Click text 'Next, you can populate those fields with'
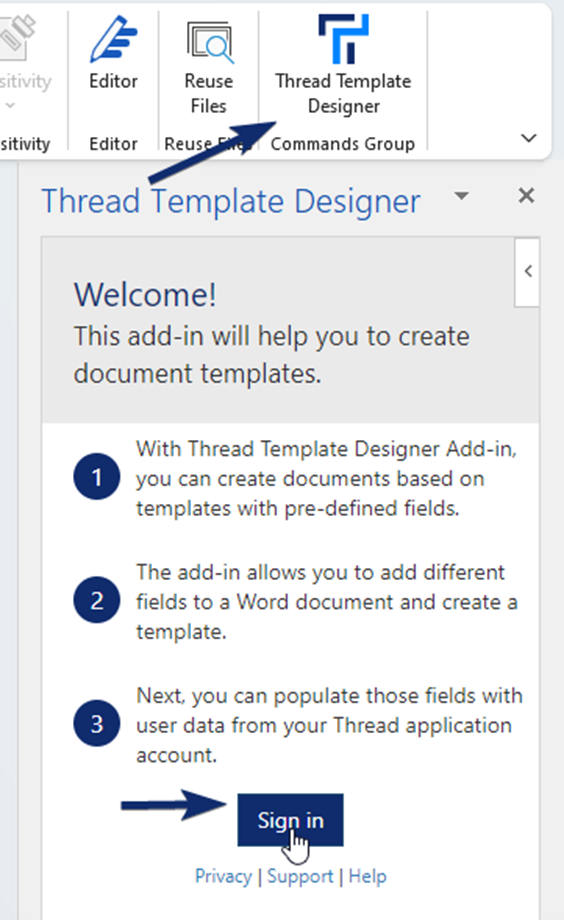The height and width of the screenshot is (920, 564). pos(329,696)
